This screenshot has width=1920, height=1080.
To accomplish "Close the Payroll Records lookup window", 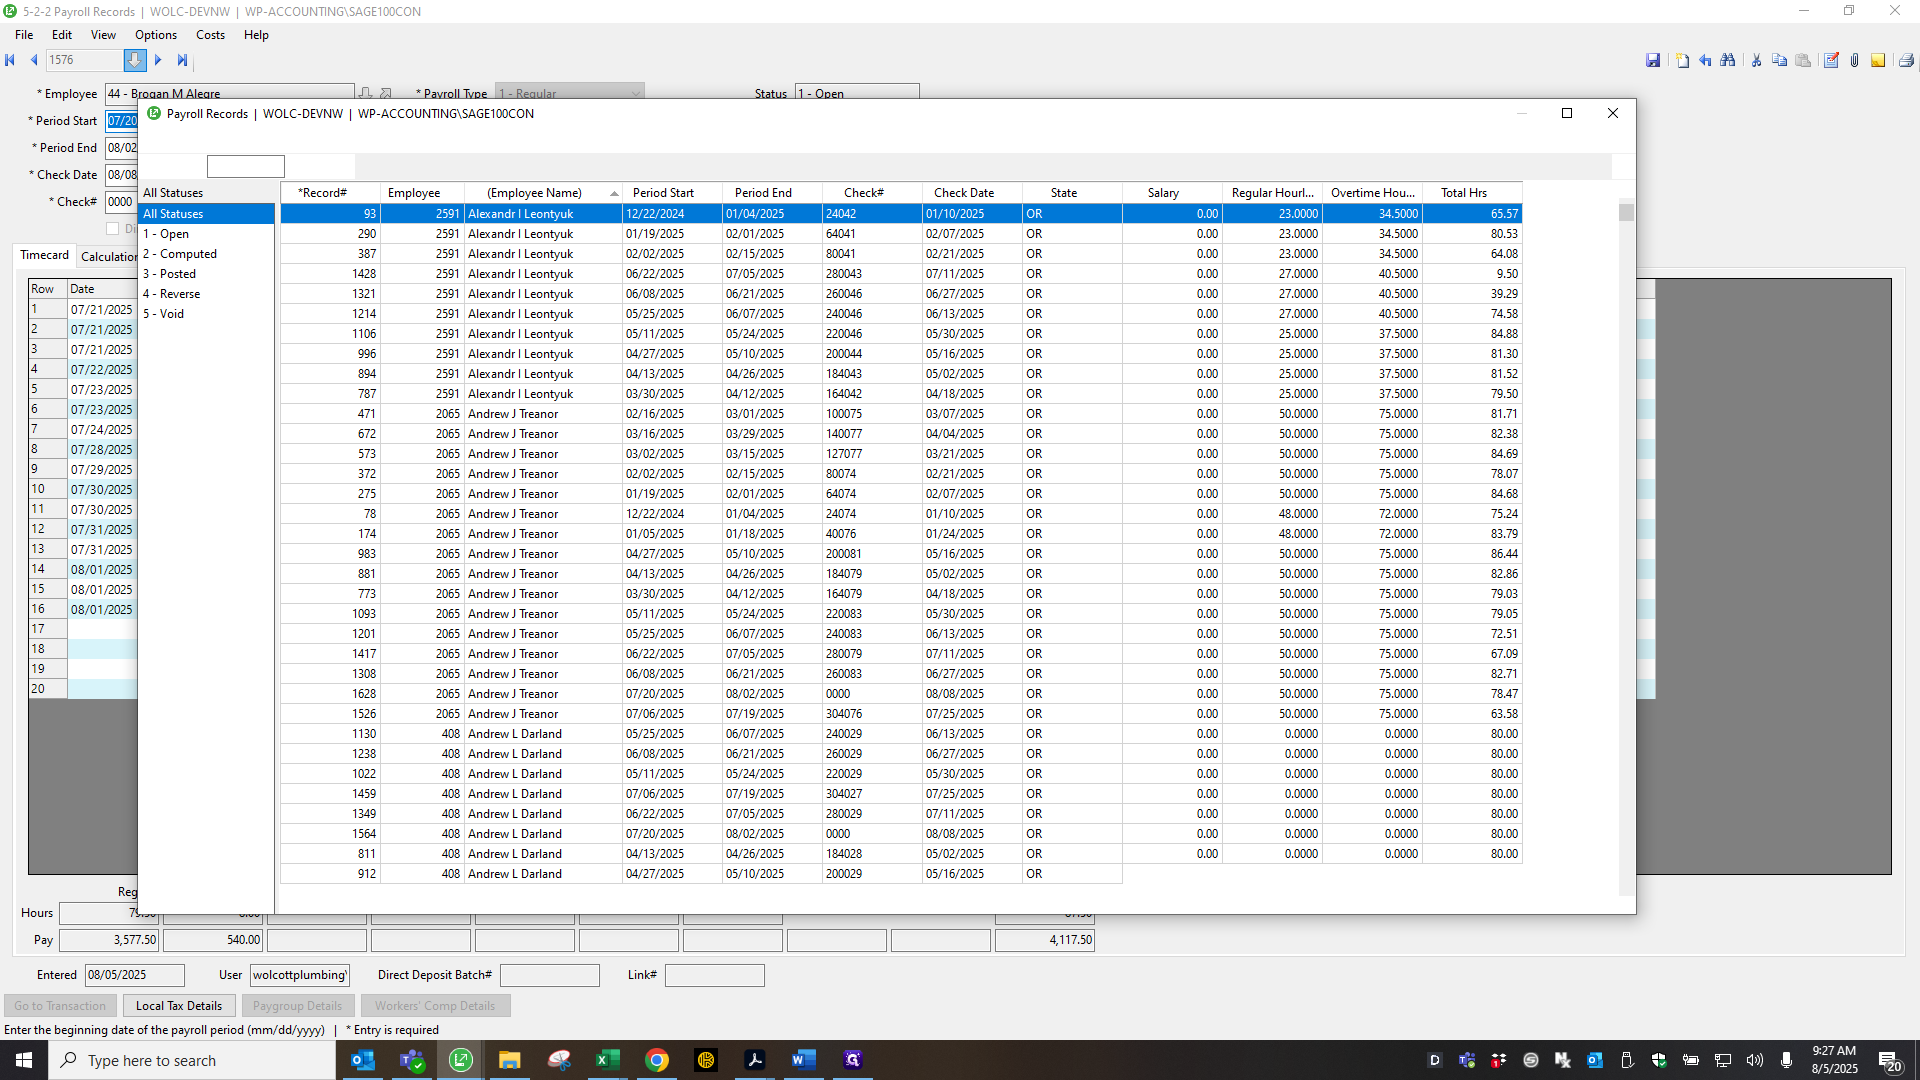I will 1613,113.
